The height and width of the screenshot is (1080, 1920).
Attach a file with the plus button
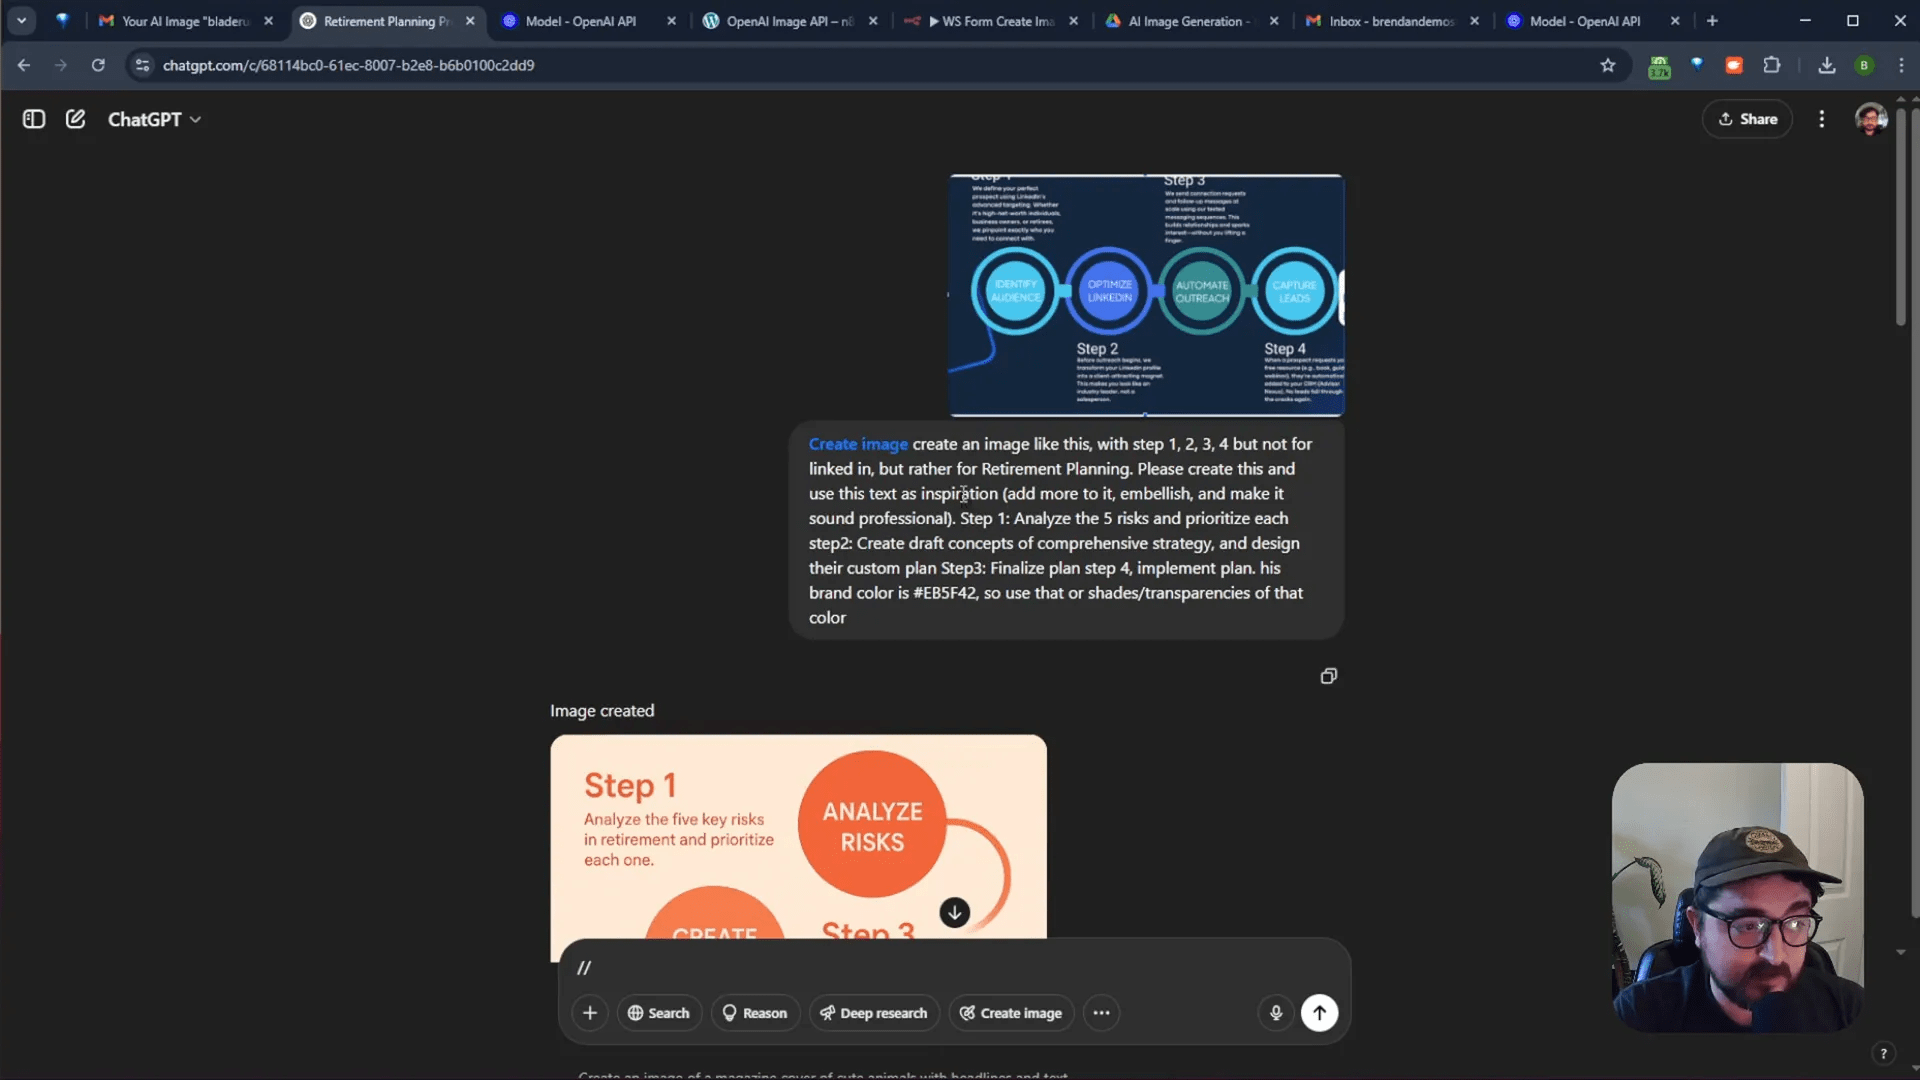click(x=590, y=1013)
